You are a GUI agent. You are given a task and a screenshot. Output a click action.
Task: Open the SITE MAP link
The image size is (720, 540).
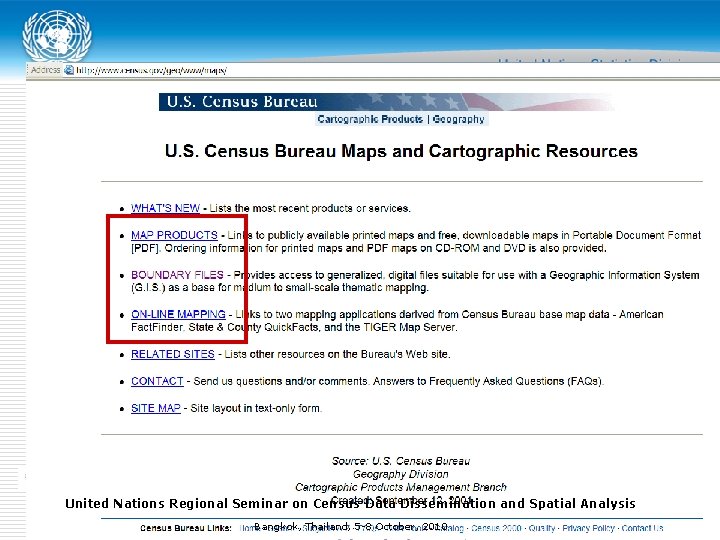pos(156,408)
